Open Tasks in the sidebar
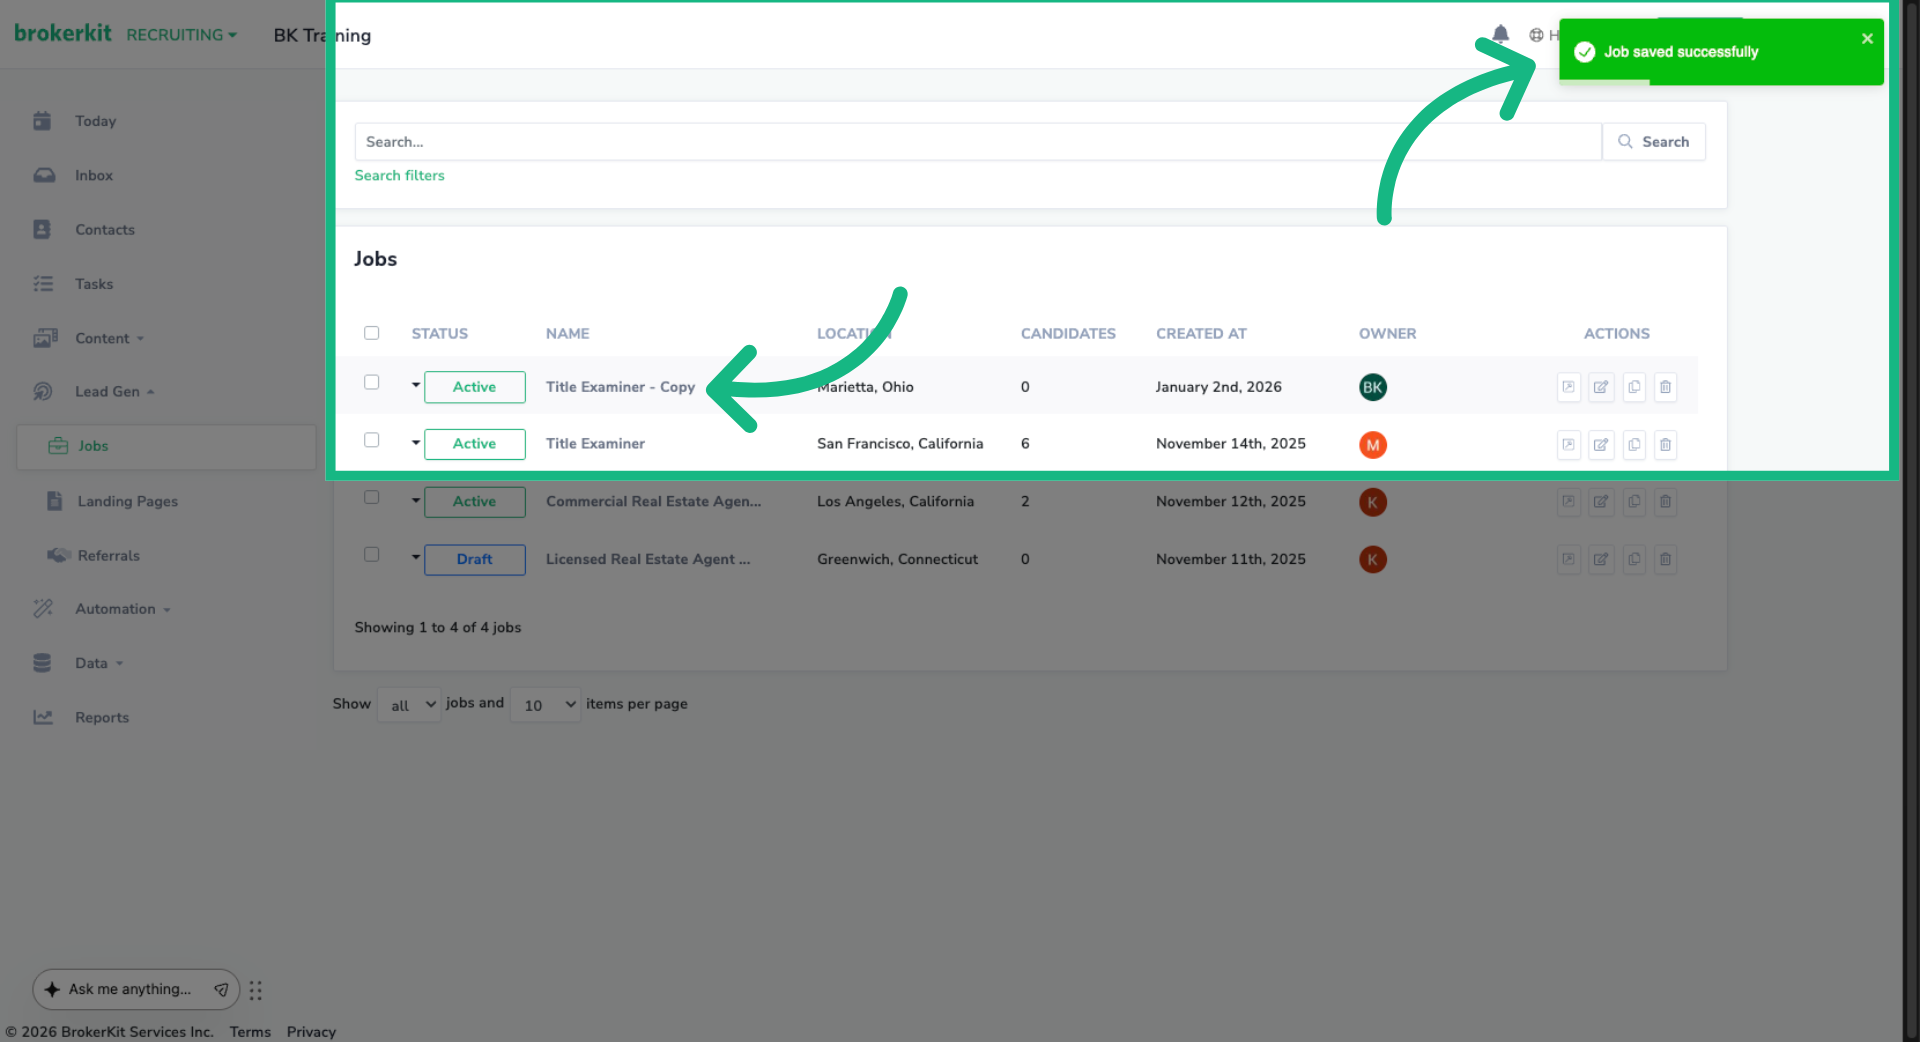This screenshot has width=1920, height=1042. click(x=93, y=284)
